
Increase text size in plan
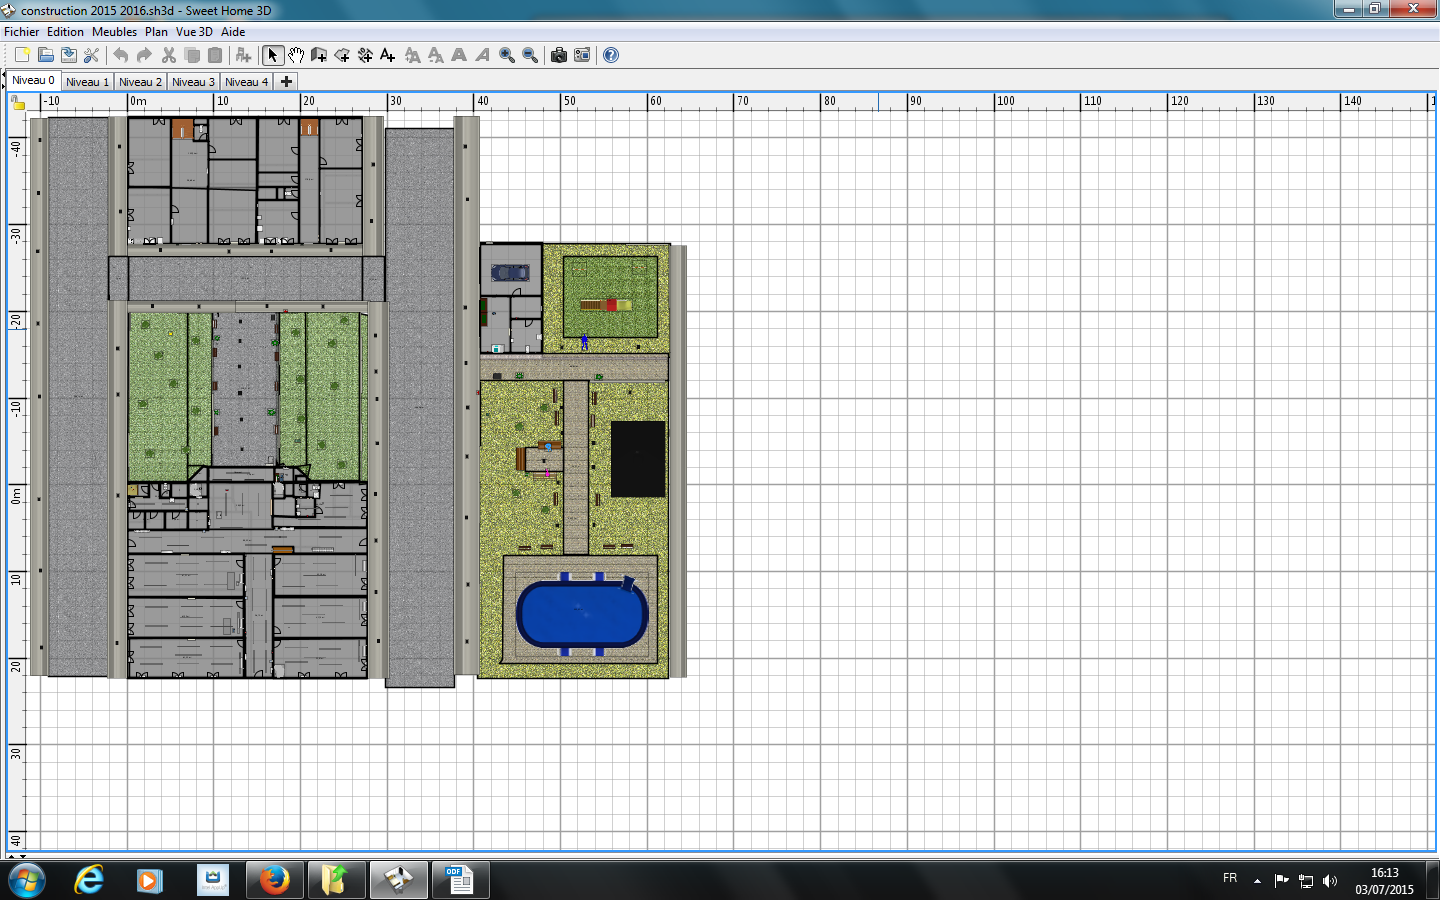click(412, 55)
